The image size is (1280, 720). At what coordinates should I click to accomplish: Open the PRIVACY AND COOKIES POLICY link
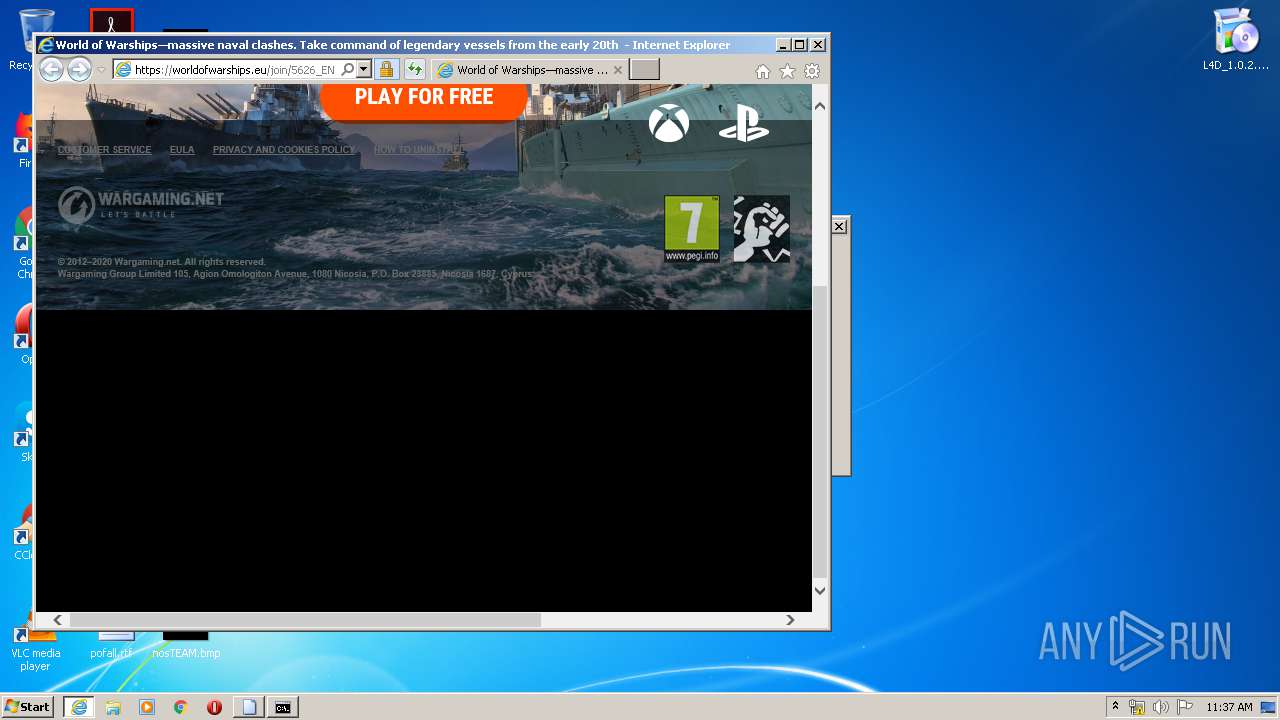point(284,150)
